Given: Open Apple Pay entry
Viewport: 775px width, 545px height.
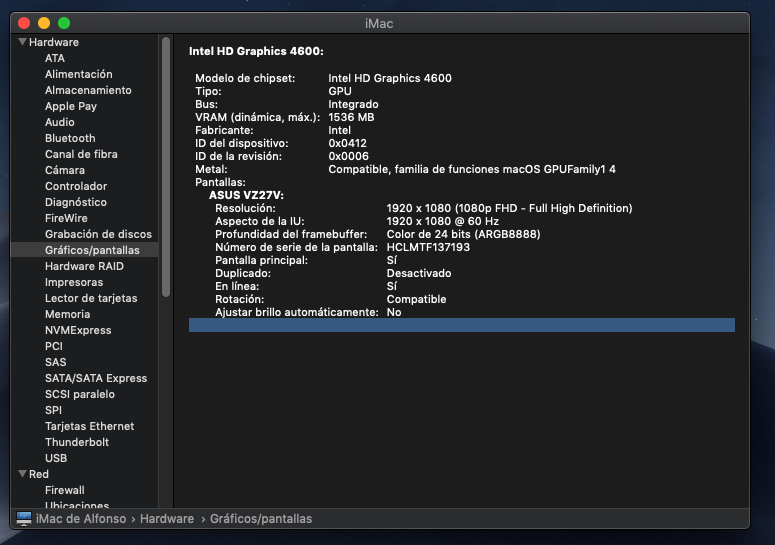Looking at the screenshot, I should tap(71, 106).
